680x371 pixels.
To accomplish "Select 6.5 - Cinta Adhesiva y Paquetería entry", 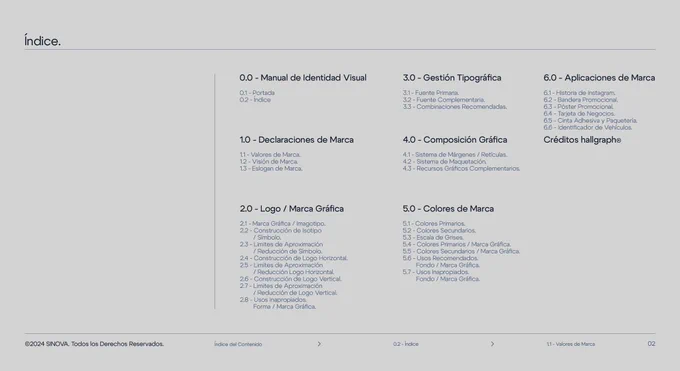I will [x=590, y=120].
